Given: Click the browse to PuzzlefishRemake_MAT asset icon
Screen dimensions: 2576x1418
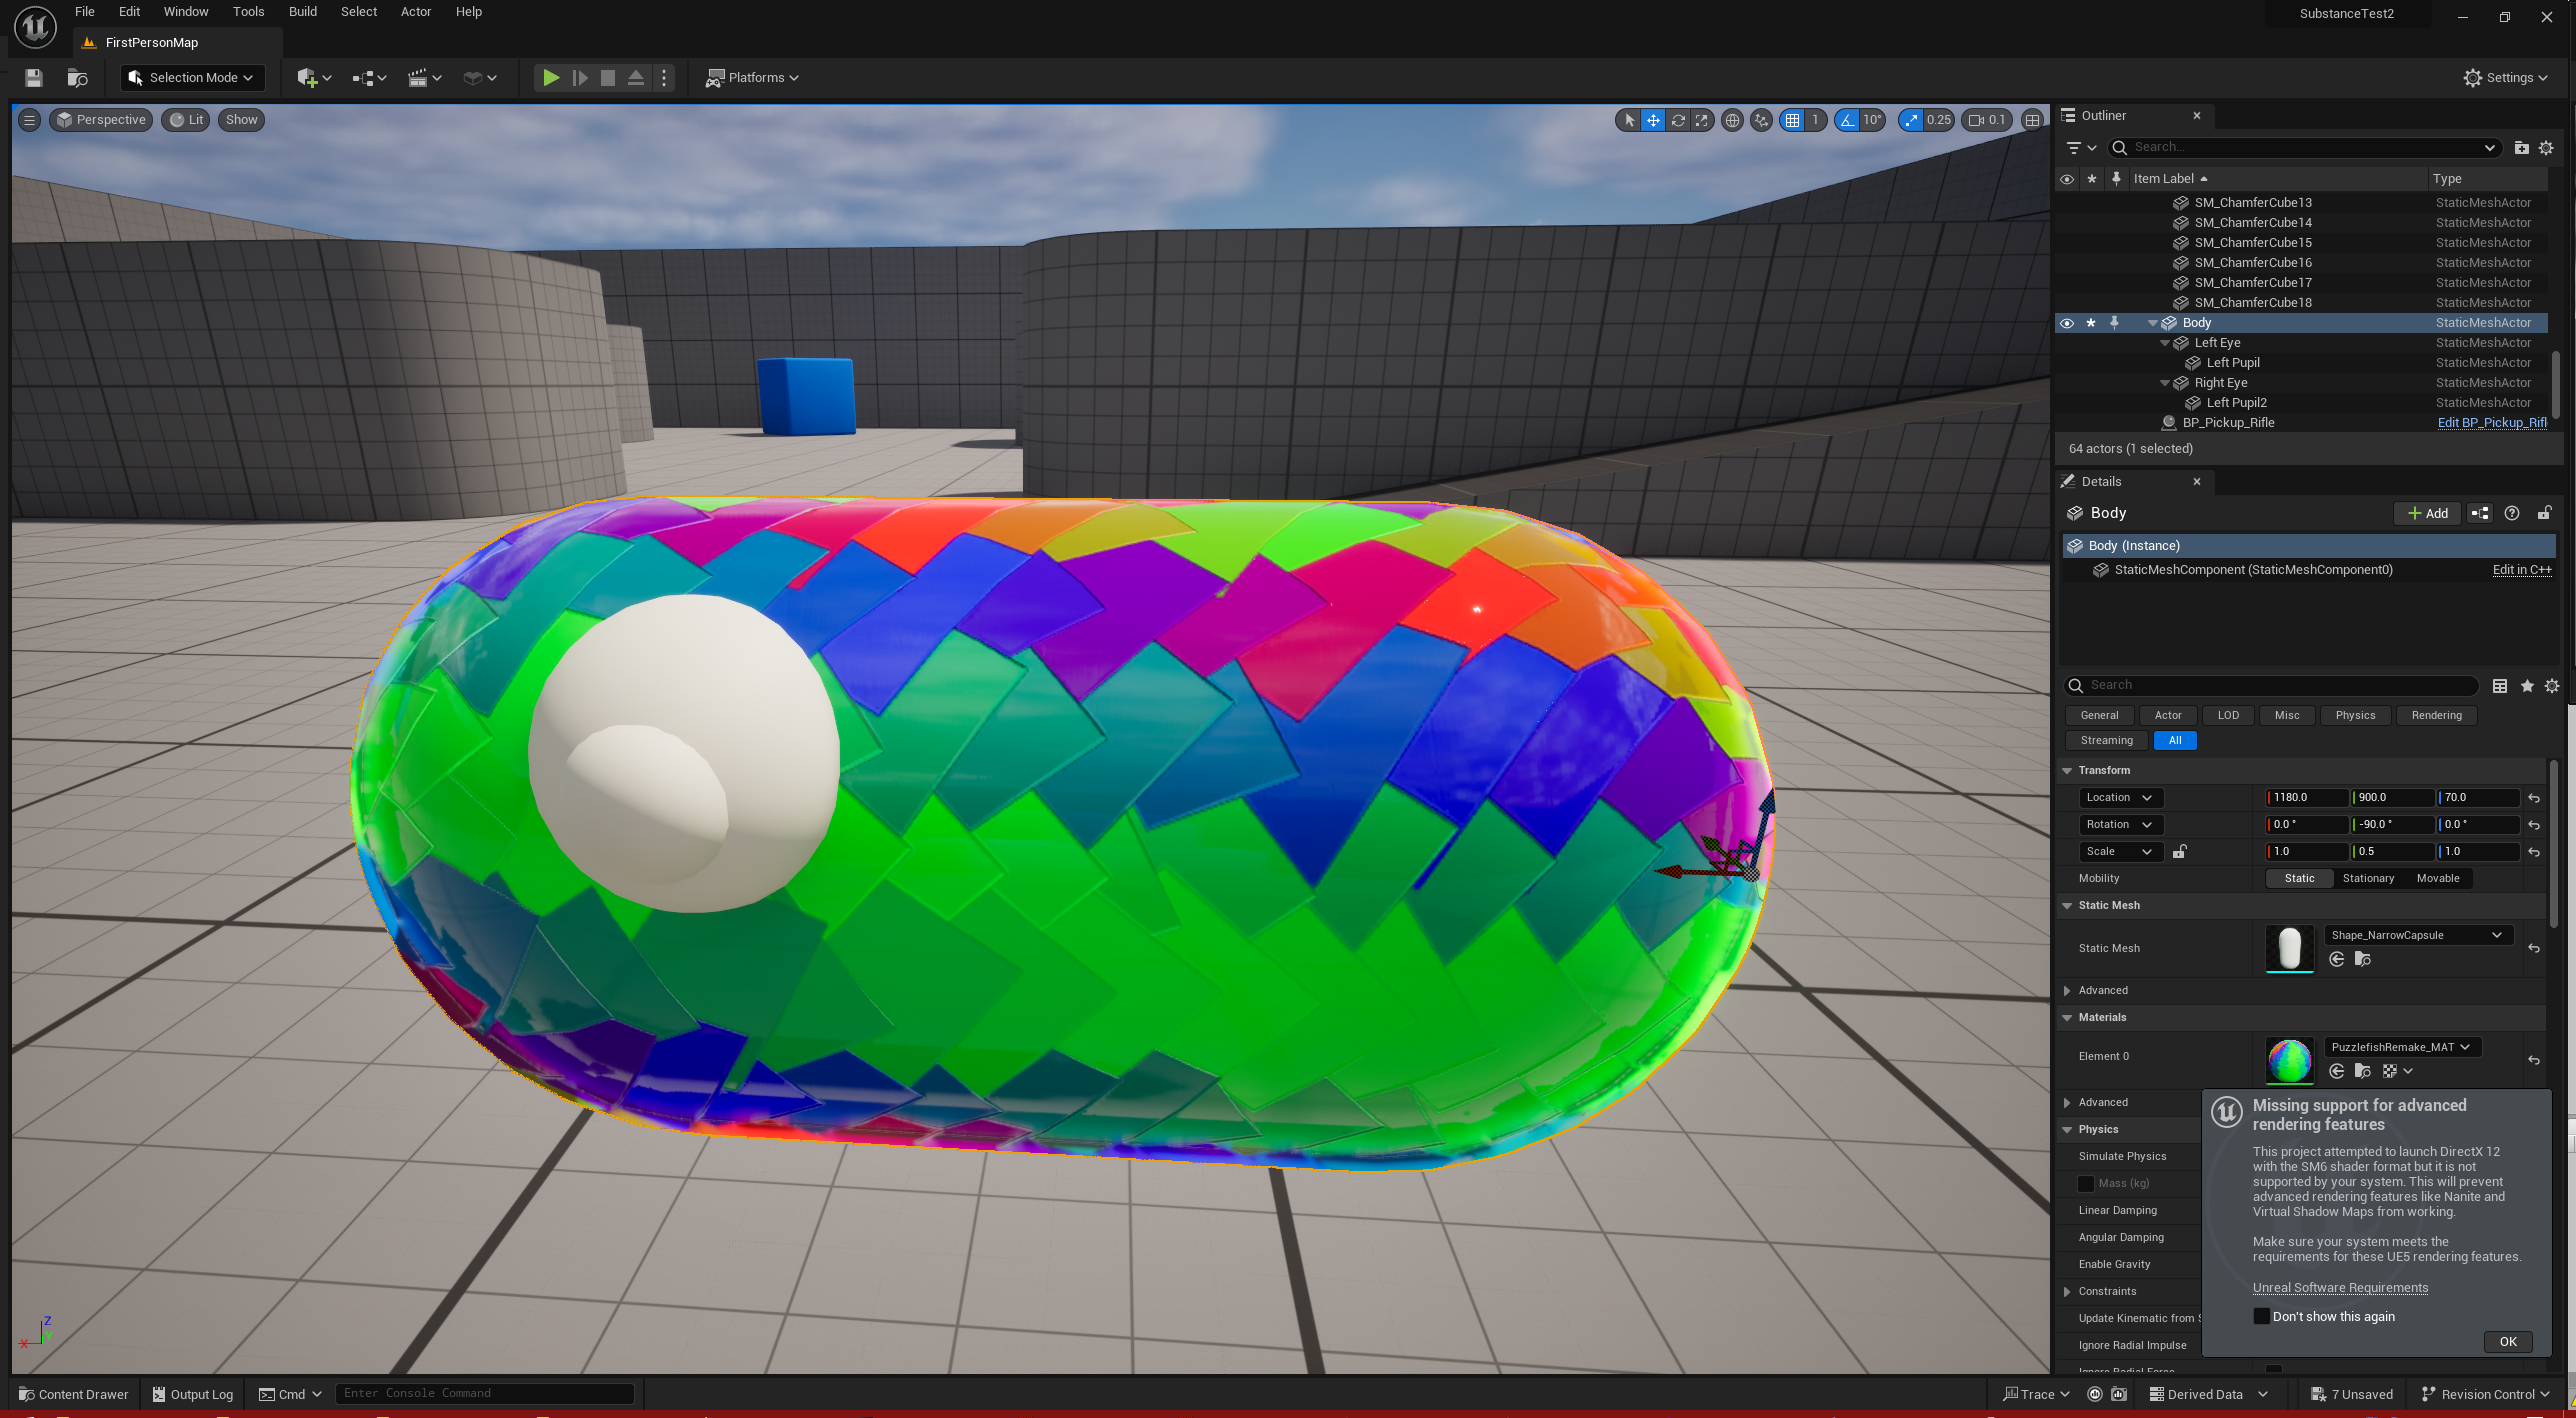Looking at the screenshot, I should coord(2362,1071).
